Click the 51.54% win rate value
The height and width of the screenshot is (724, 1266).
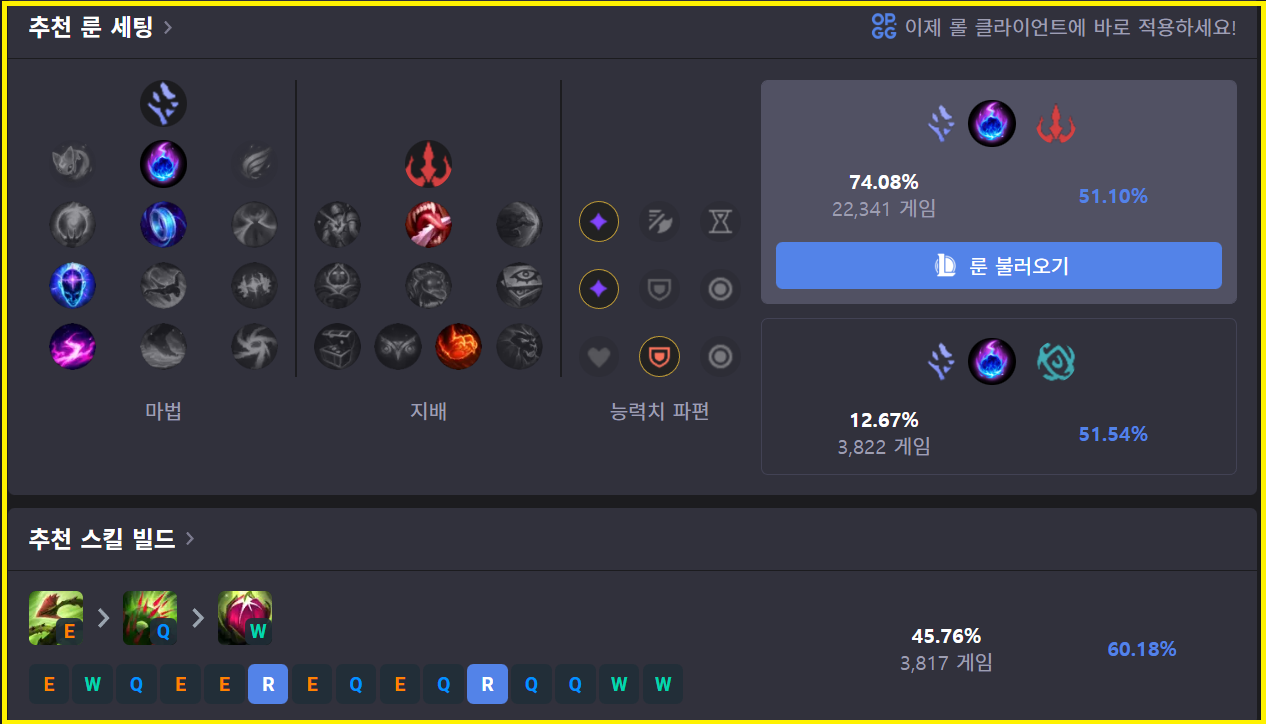tap(1113, 434)
